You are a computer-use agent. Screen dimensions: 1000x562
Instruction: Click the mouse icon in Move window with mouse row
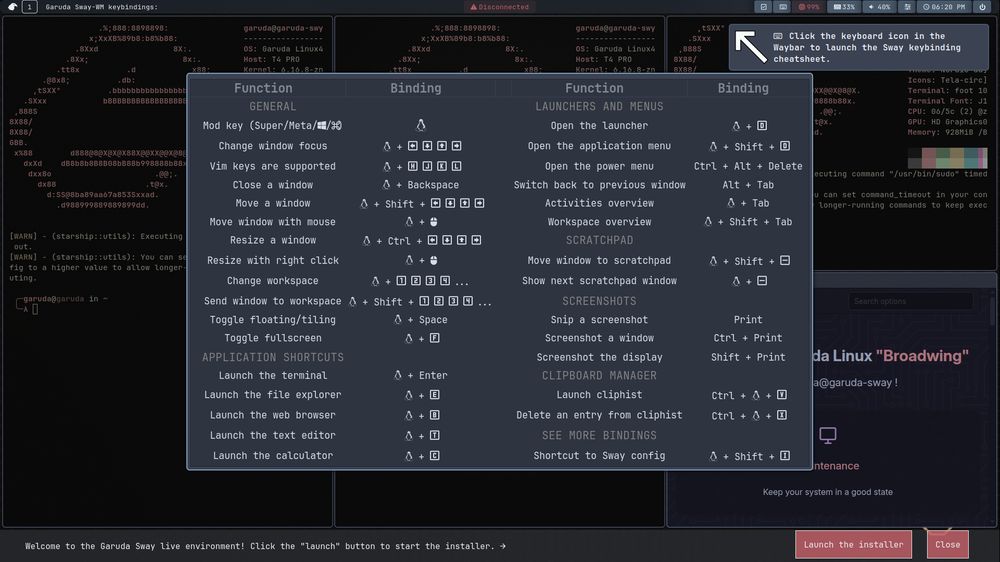coord(434,222)
